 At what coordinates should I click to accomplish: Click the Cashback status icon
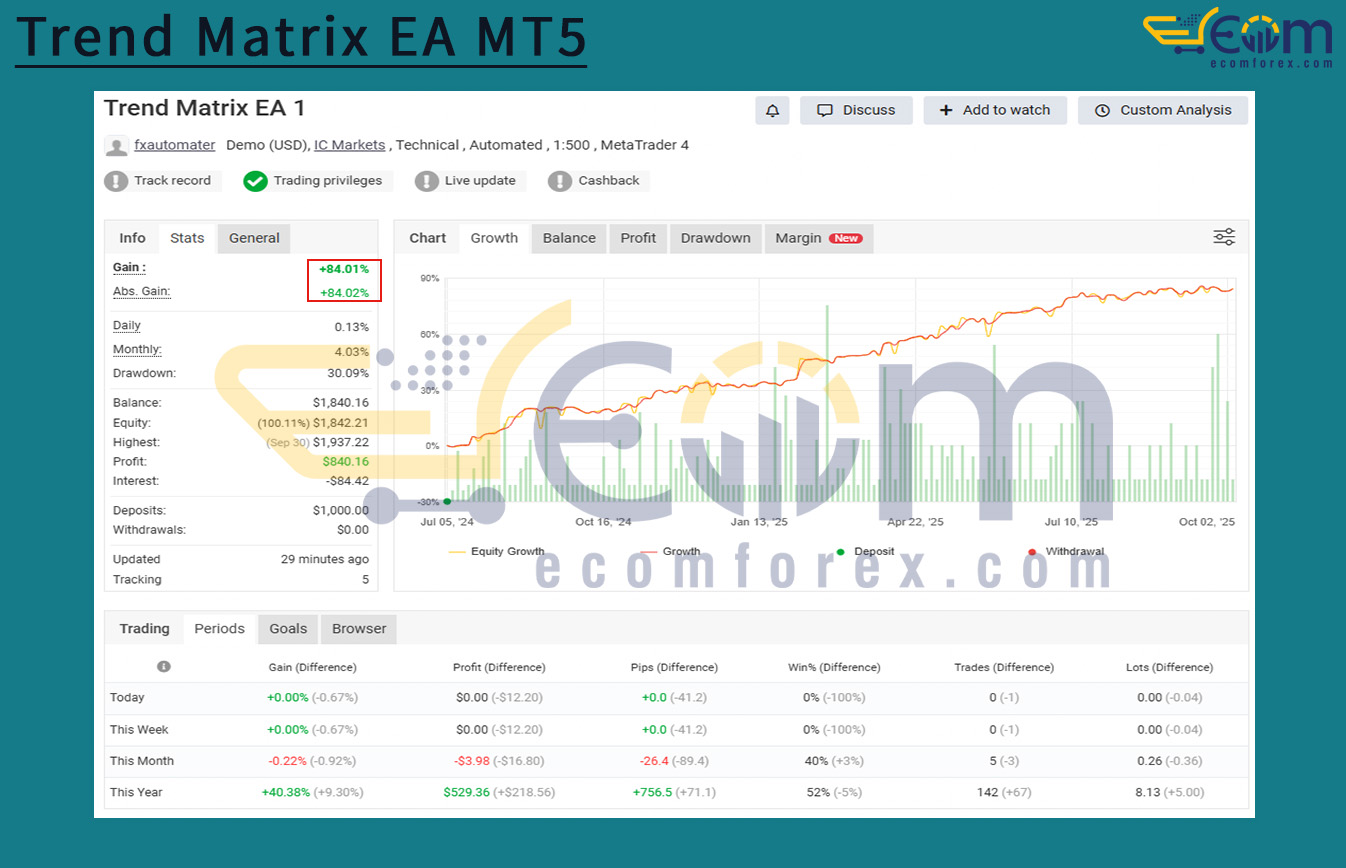[x=560, y=181]
